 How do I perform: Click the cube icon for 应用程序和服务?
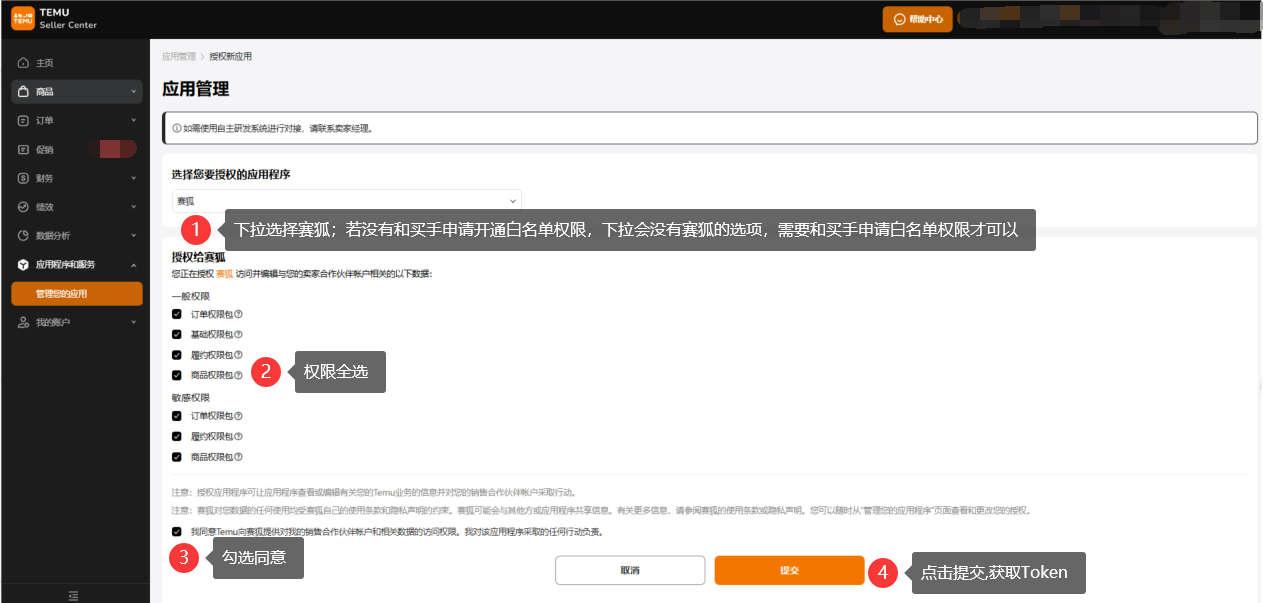point(23,265)
